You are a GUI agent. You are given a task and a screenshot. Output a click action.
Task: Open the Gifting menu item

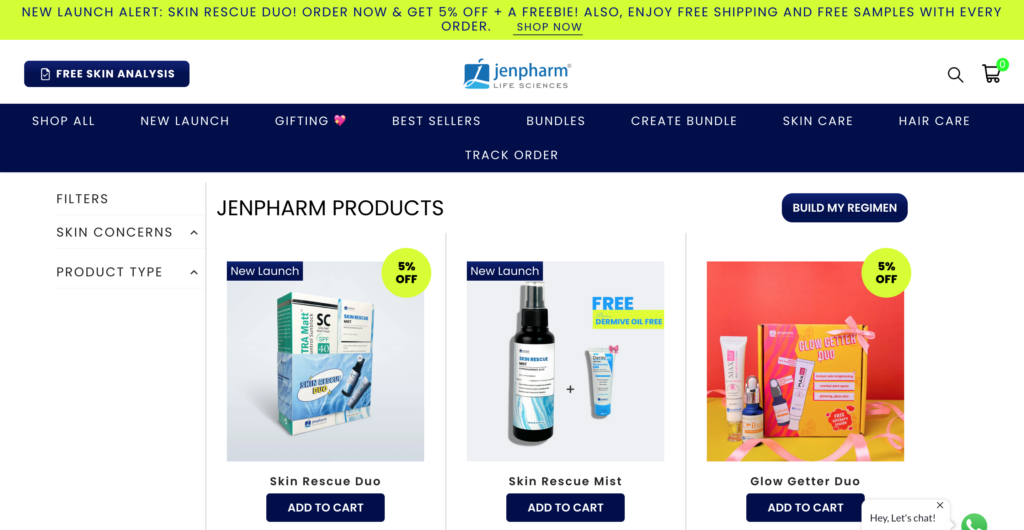pyautogui.click(x=310, y=121)
